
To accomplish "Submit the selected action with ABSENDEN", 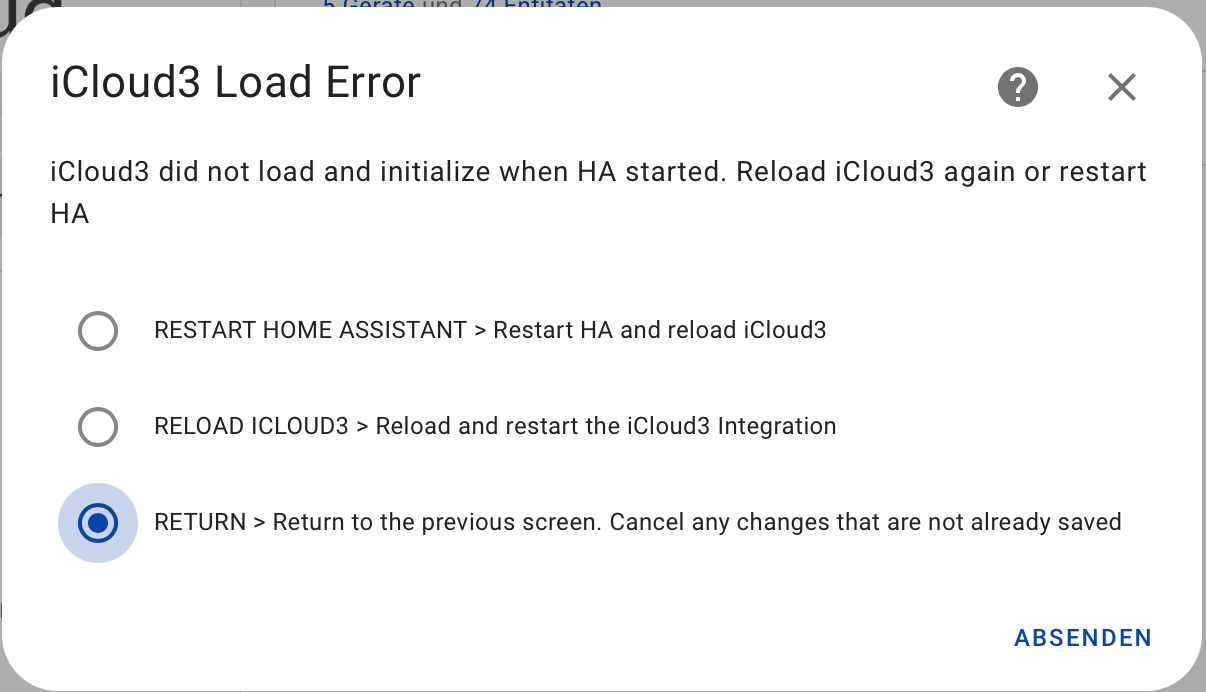I will point(1082,637).
